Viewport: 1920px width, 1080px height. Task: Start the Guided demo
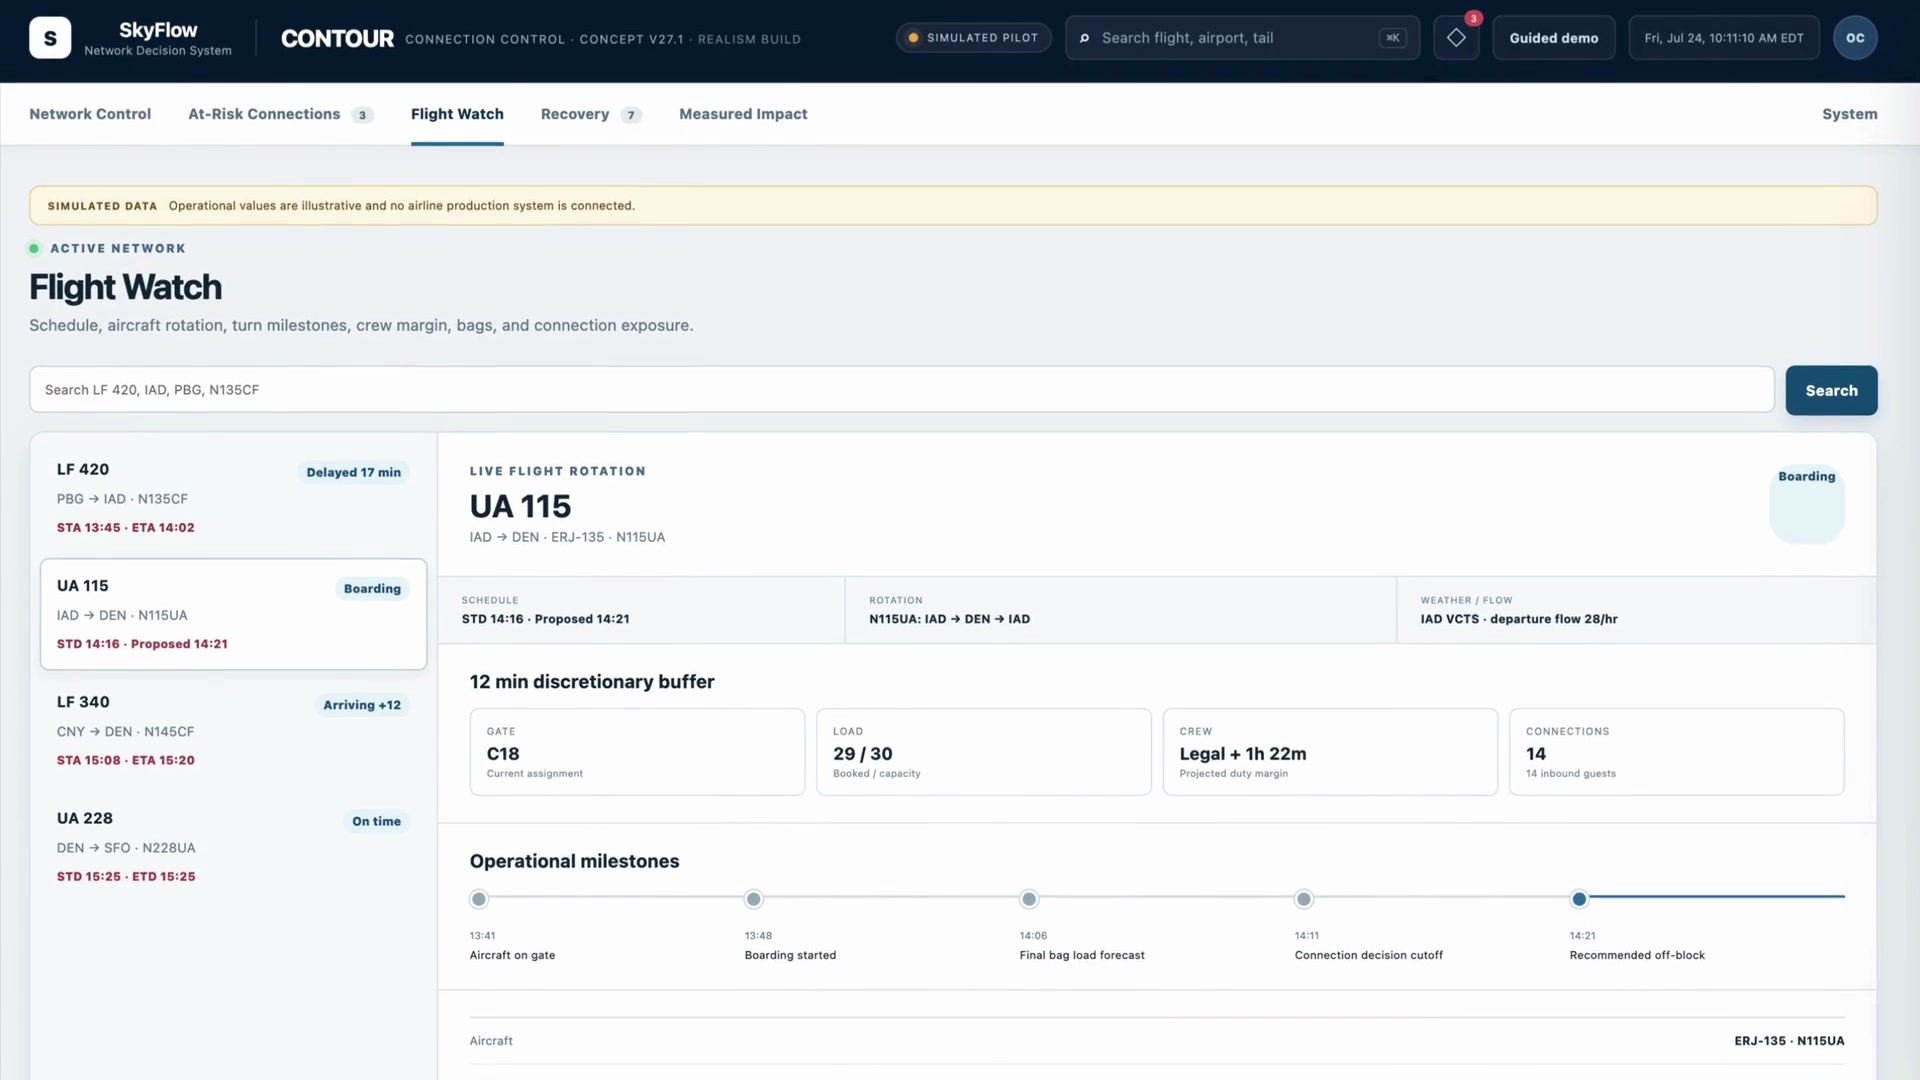click(x=1553, y=38)
